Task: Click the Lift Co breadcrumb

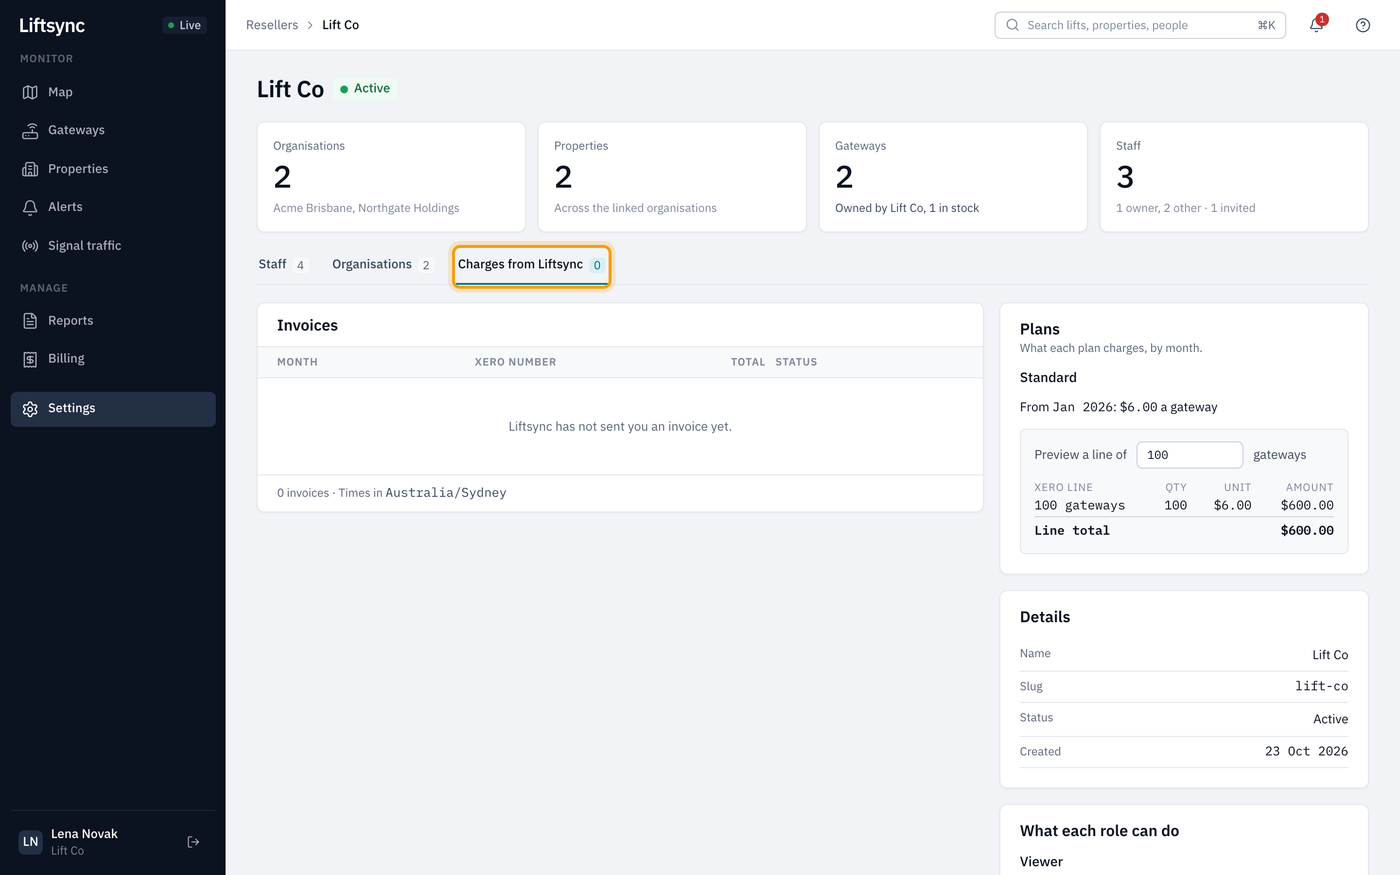Action: [340, 25]
